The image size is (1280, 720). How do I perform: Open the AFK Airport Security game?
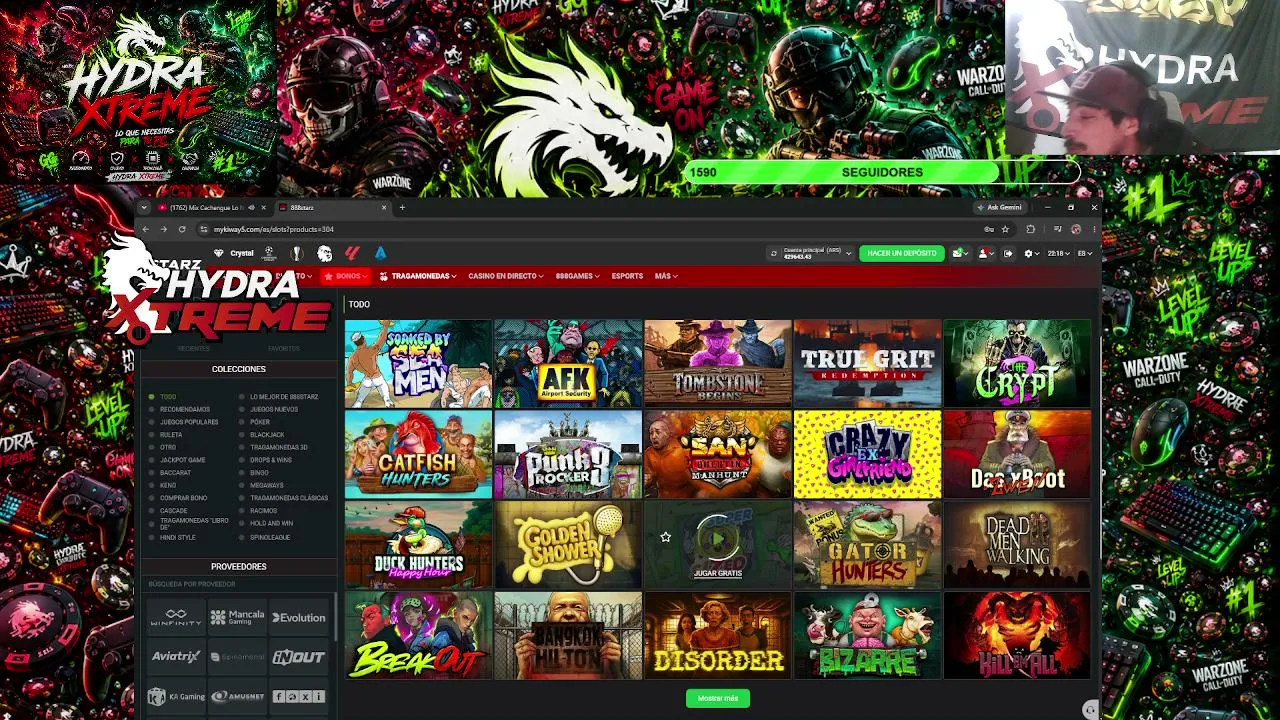[x=568, y=364]
